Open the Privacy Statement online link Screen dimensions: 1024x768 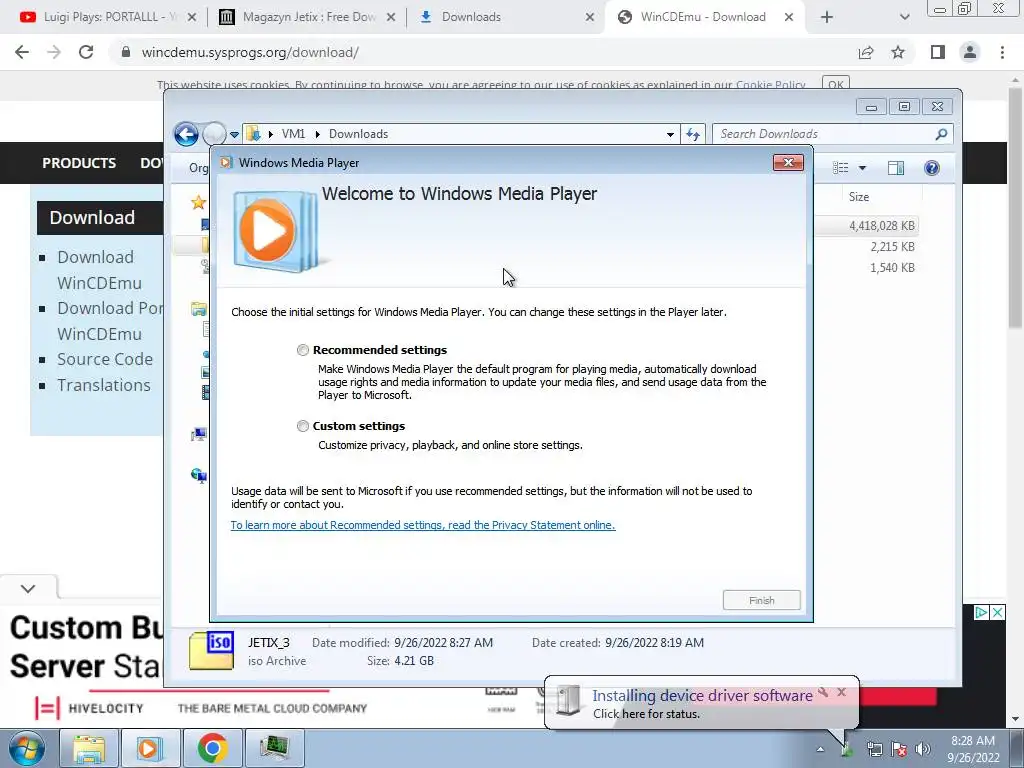tap(423, 525)
